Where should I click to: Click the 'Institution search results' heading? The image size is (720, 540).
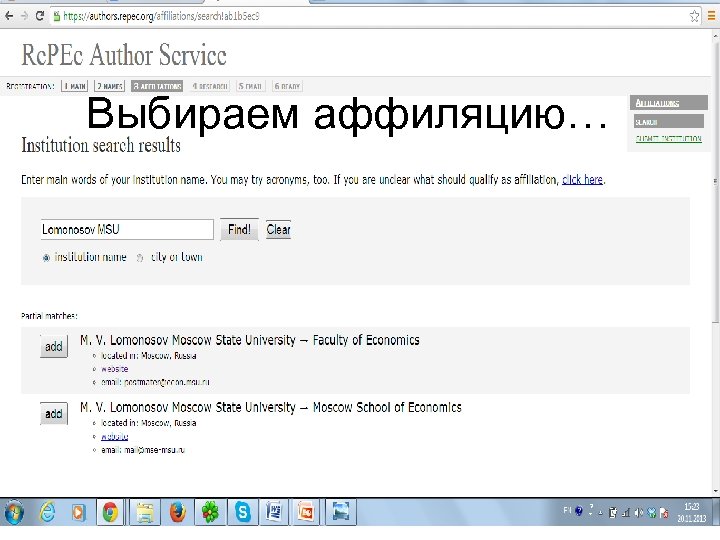click(101, 146)
